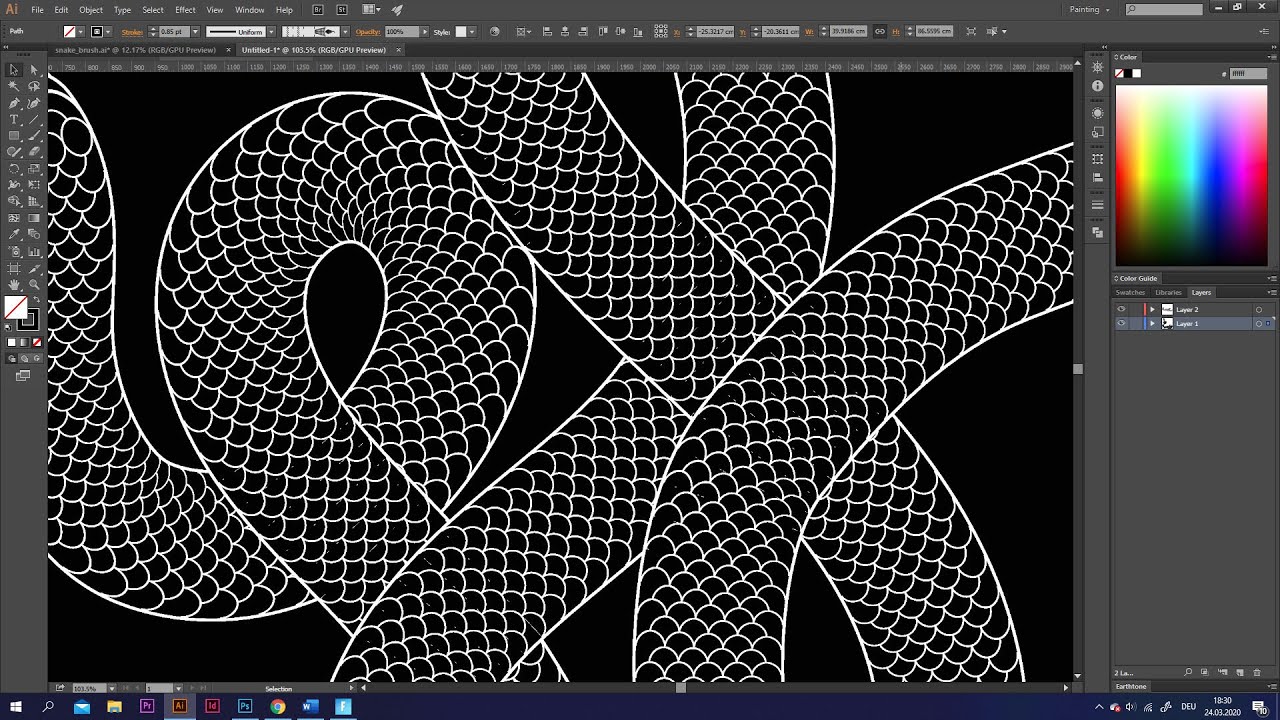Select the Hand tool
This screenshot has width=1280, height=720.
[14, 285]
